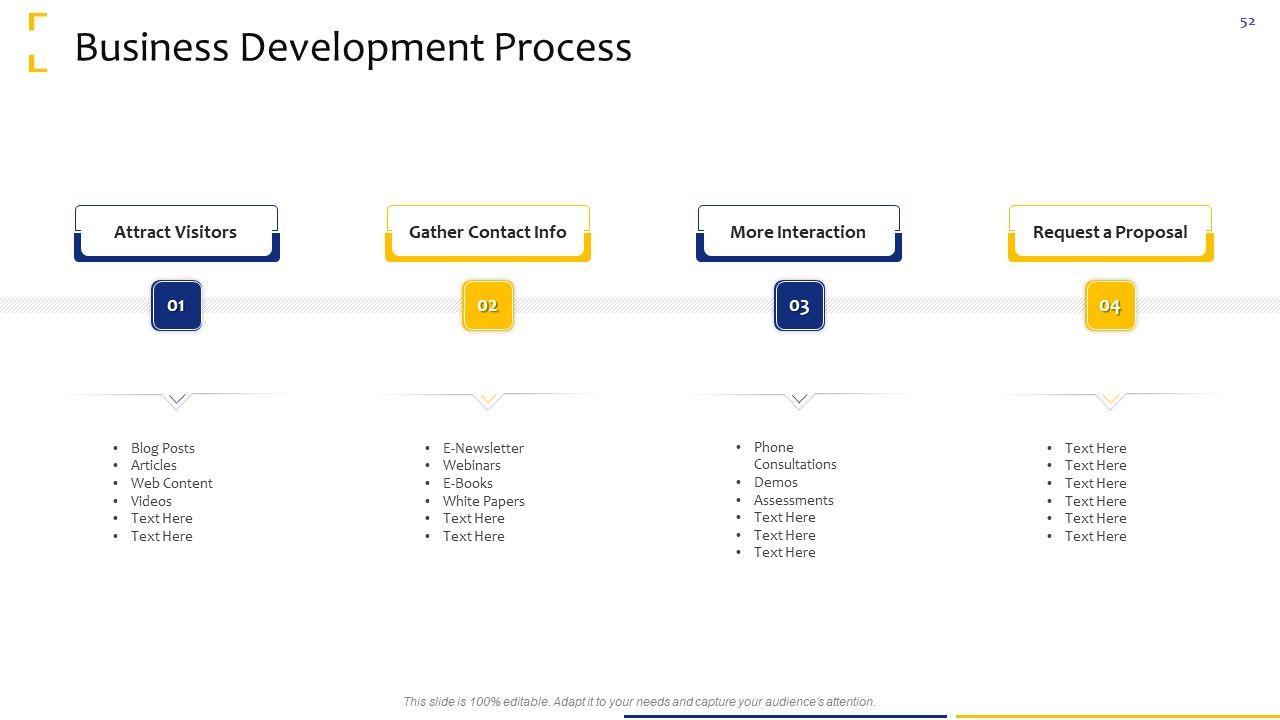Select the Assessments bullet
Screen dimensions: 1280x720
click(x=794, y=500)
